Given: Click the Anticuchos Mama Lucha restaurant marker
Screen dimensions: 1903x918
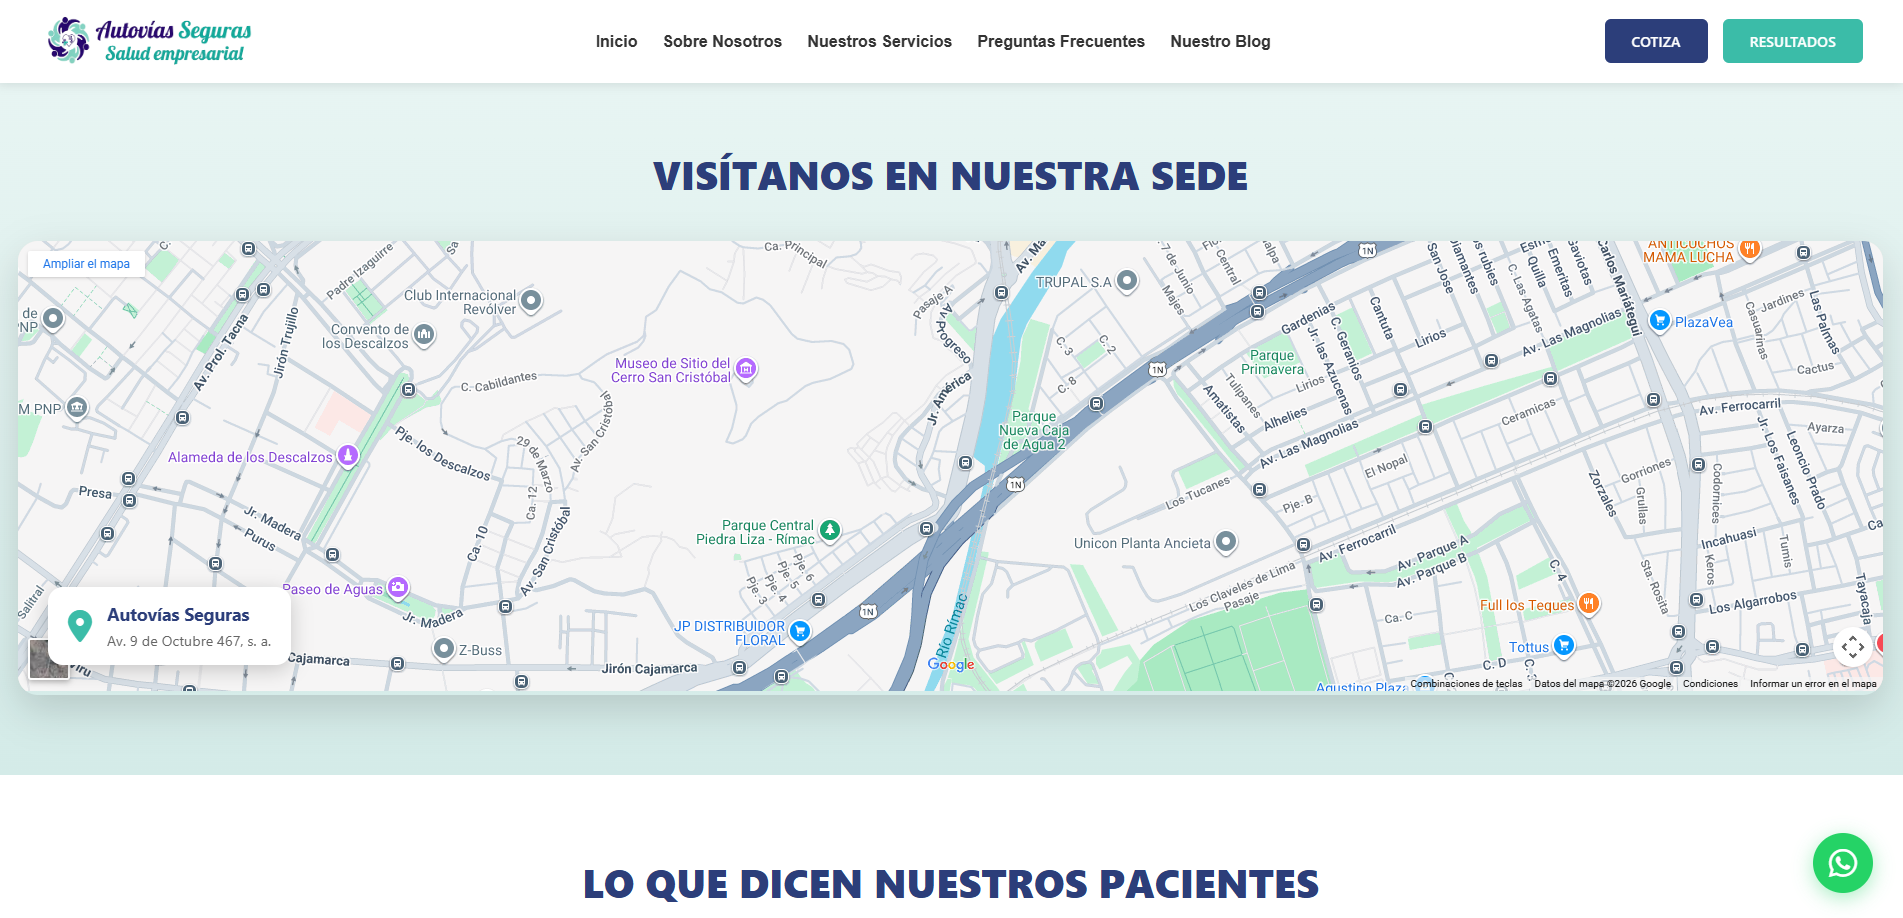Looking at the screenshot, I should pyautogui.click(x=1751, y=250).
